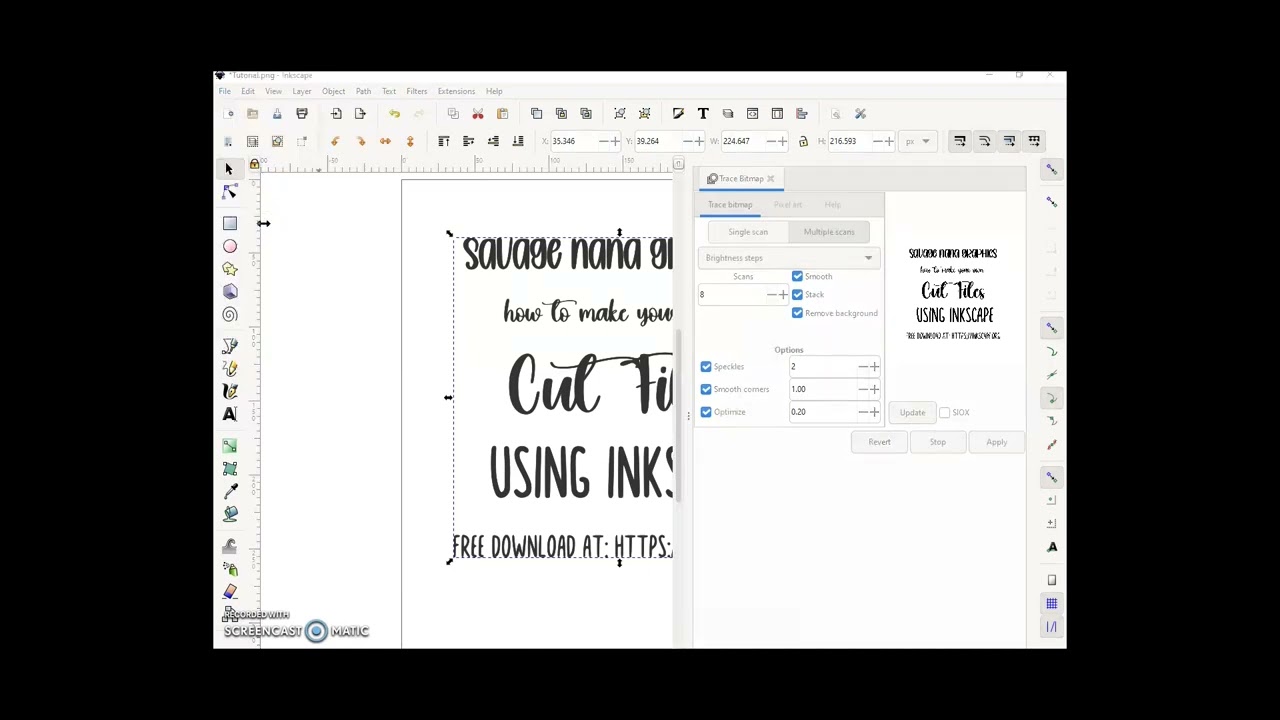Screen dimensions: 1280x720
Task: Select the Dropper color picker tool
Action: (230, 491)
